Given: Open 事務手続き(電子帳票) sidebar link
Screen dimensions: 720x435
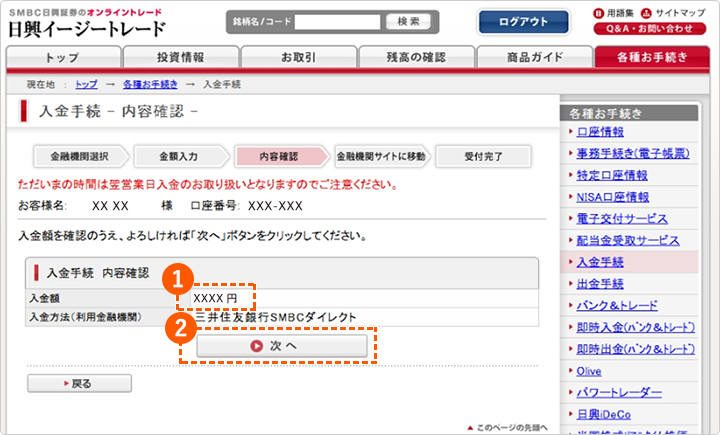Looking at the screenshot, I should pyautogui.click(x=633, y=153).
